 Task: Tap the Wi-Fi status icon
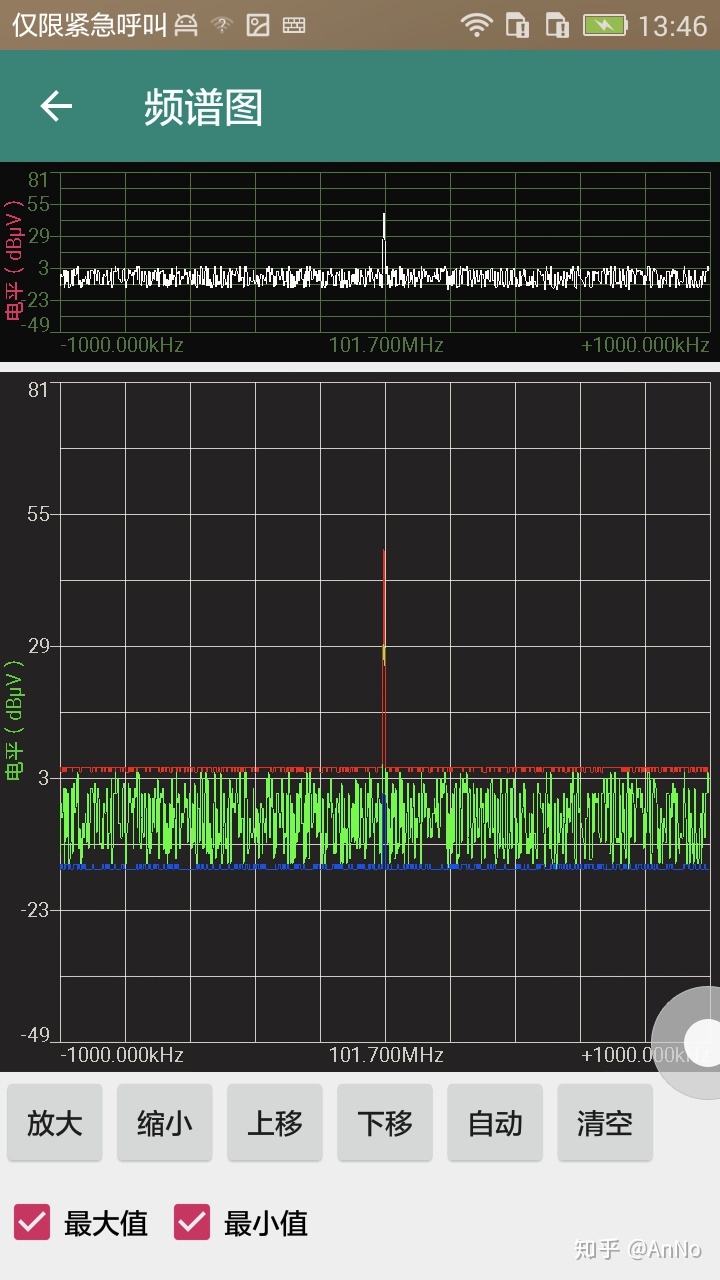(477, 25)
